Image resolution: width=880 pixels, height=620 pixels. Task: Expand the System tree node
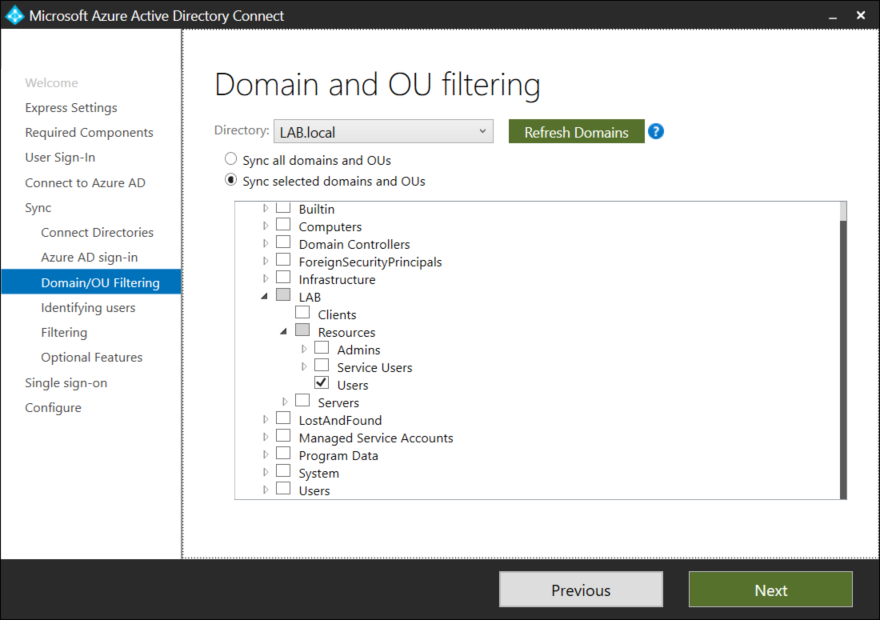265,472
